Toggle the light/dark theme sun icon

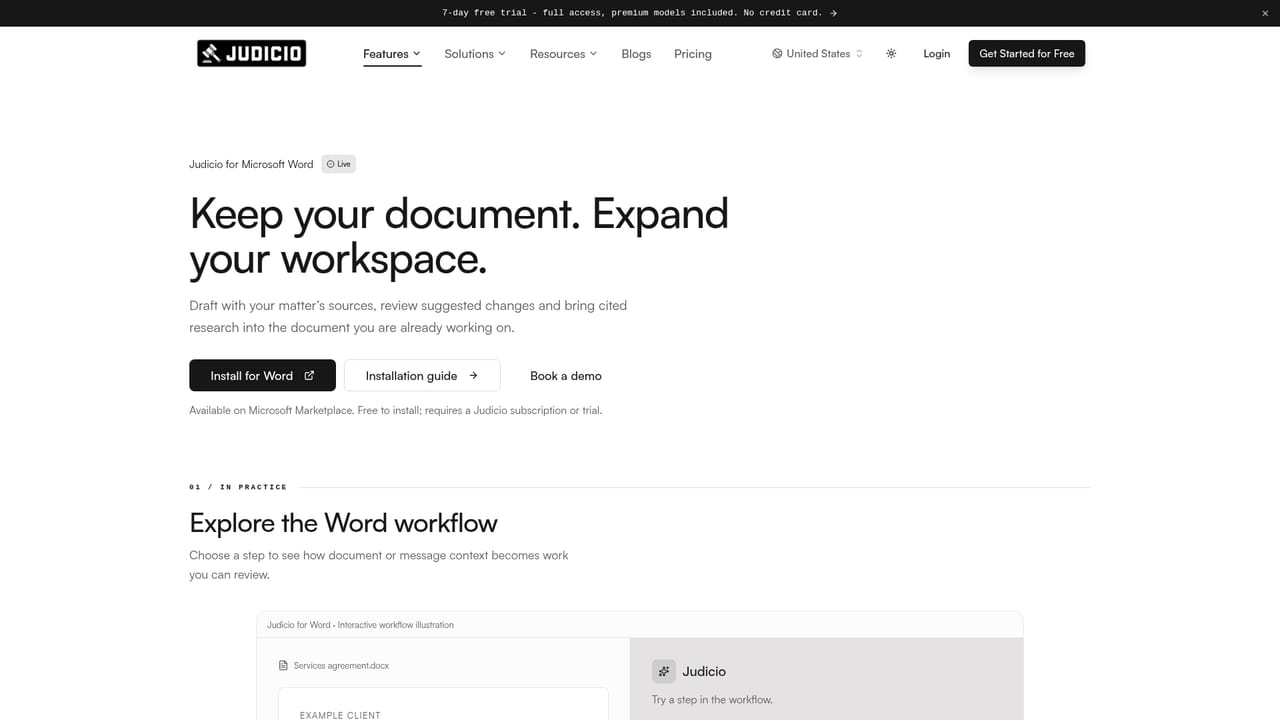pos(891,54)
